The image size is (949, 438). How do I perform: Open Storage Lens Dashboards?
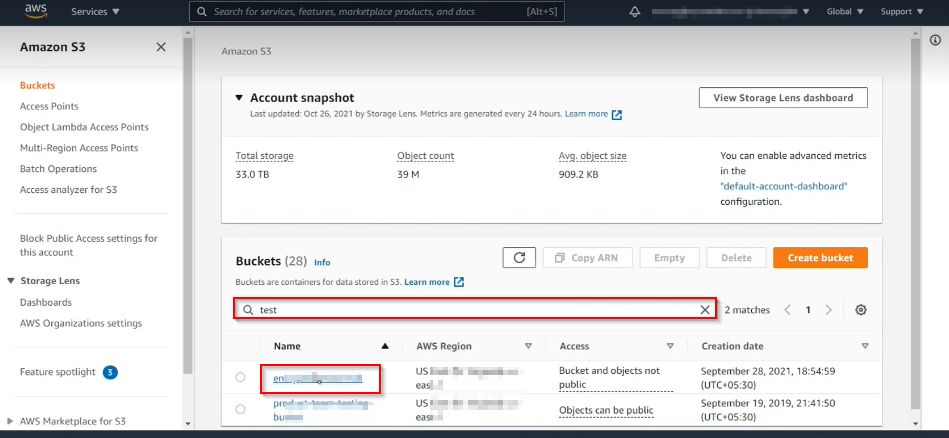(46, 302)
